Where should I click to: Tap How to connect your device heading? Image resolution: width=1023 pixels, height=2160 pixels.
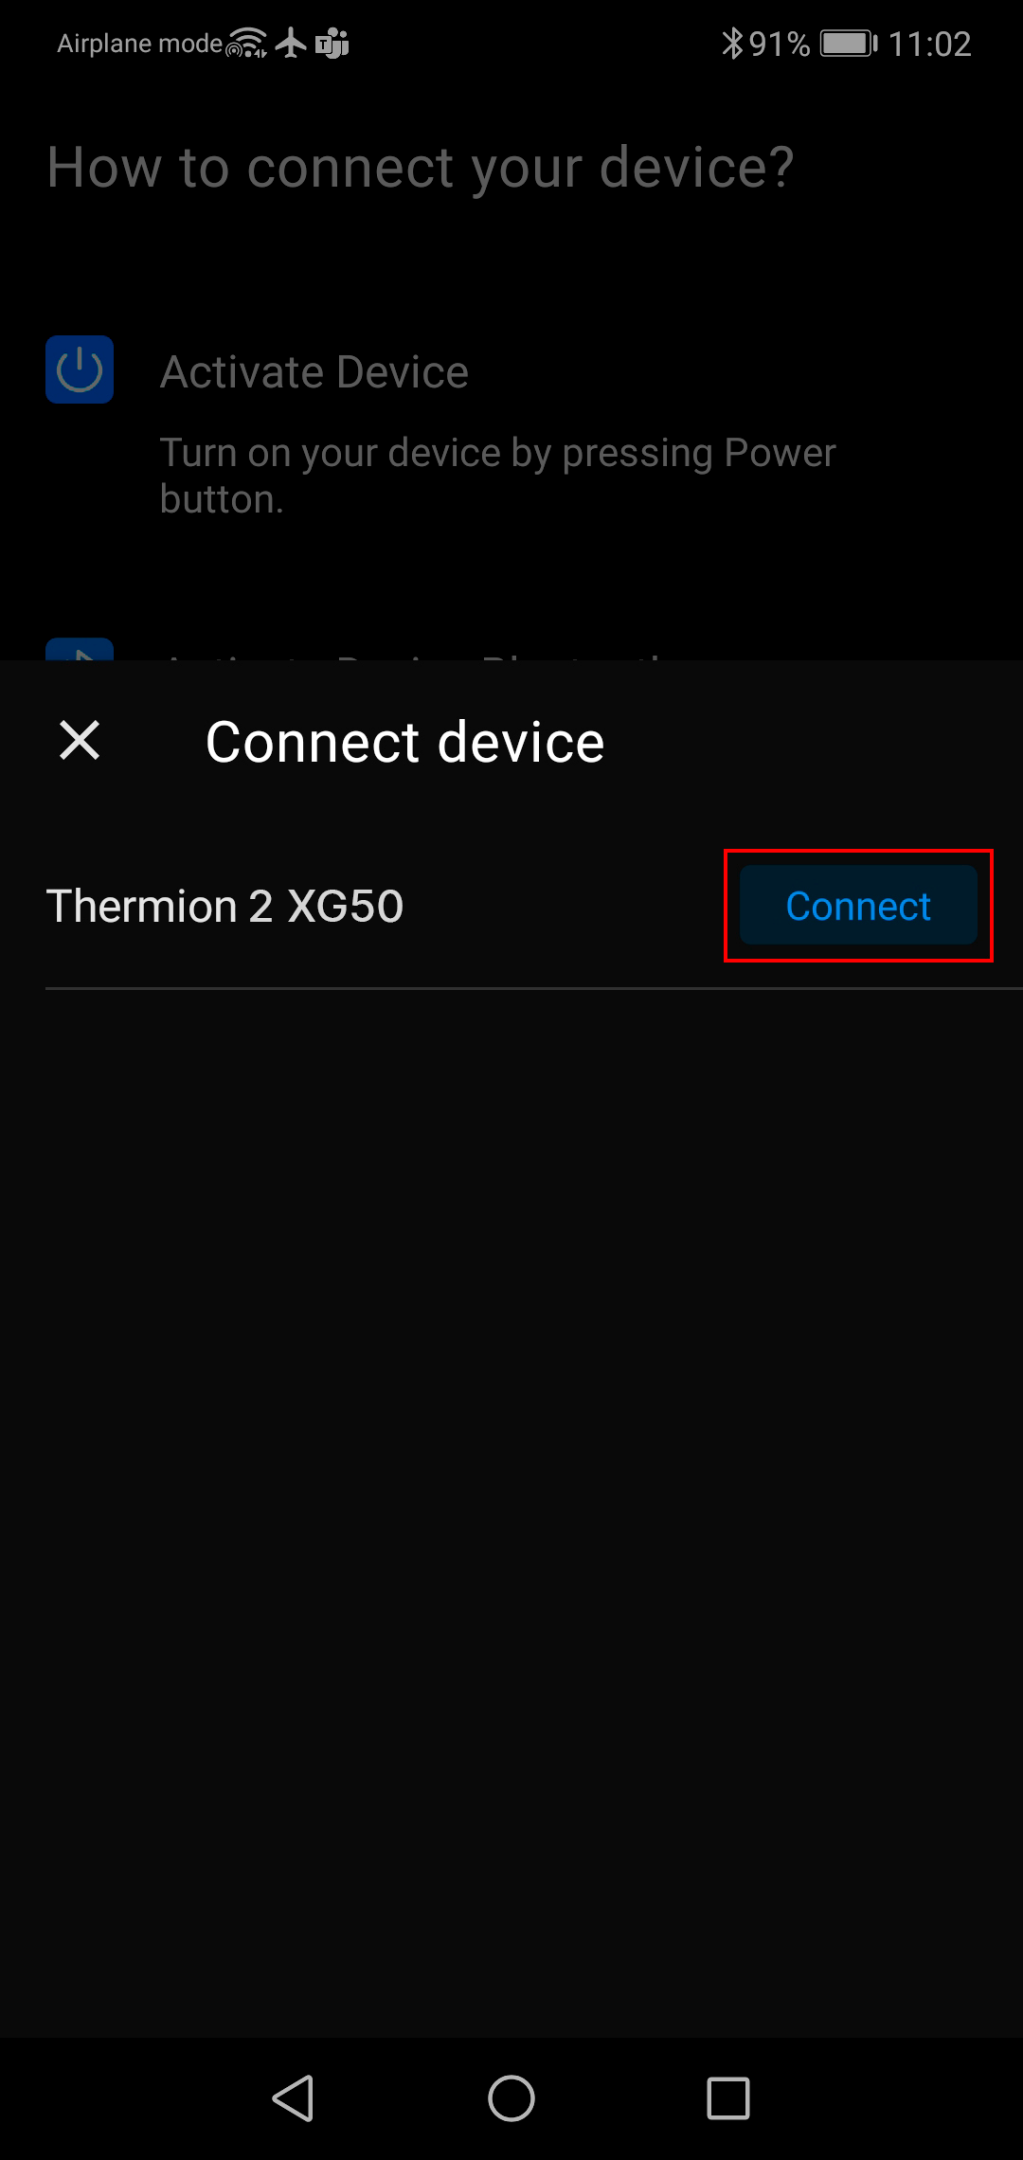point(420,167)
